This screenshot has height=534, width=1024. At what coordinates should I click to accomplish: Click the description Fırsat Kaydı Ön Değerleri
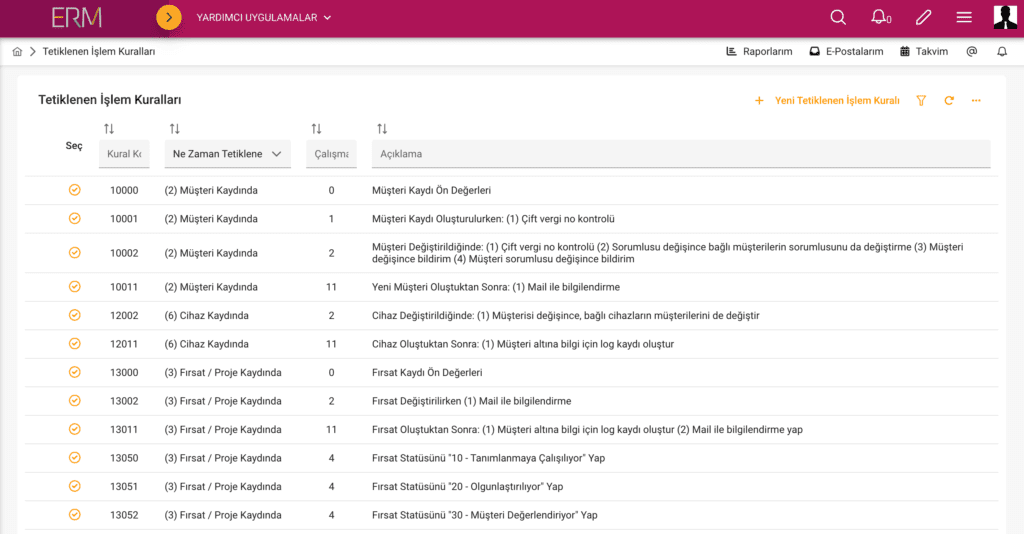click(427, 373)
